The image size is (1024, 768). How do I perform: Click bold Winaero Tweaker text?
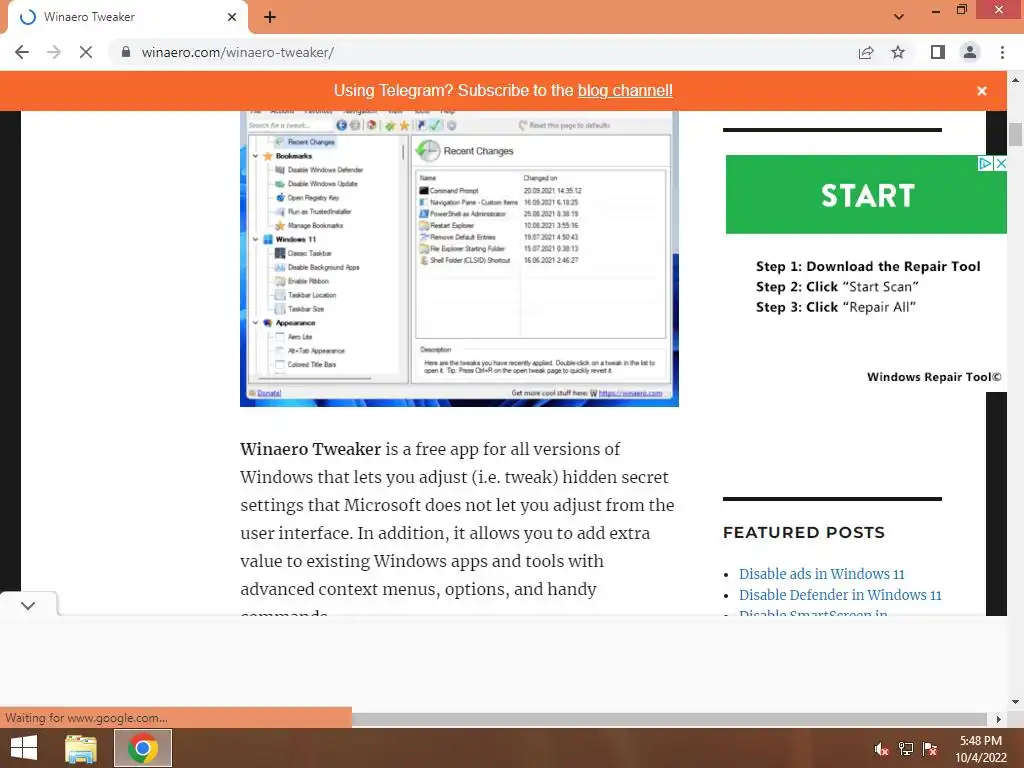pos(310,449)
